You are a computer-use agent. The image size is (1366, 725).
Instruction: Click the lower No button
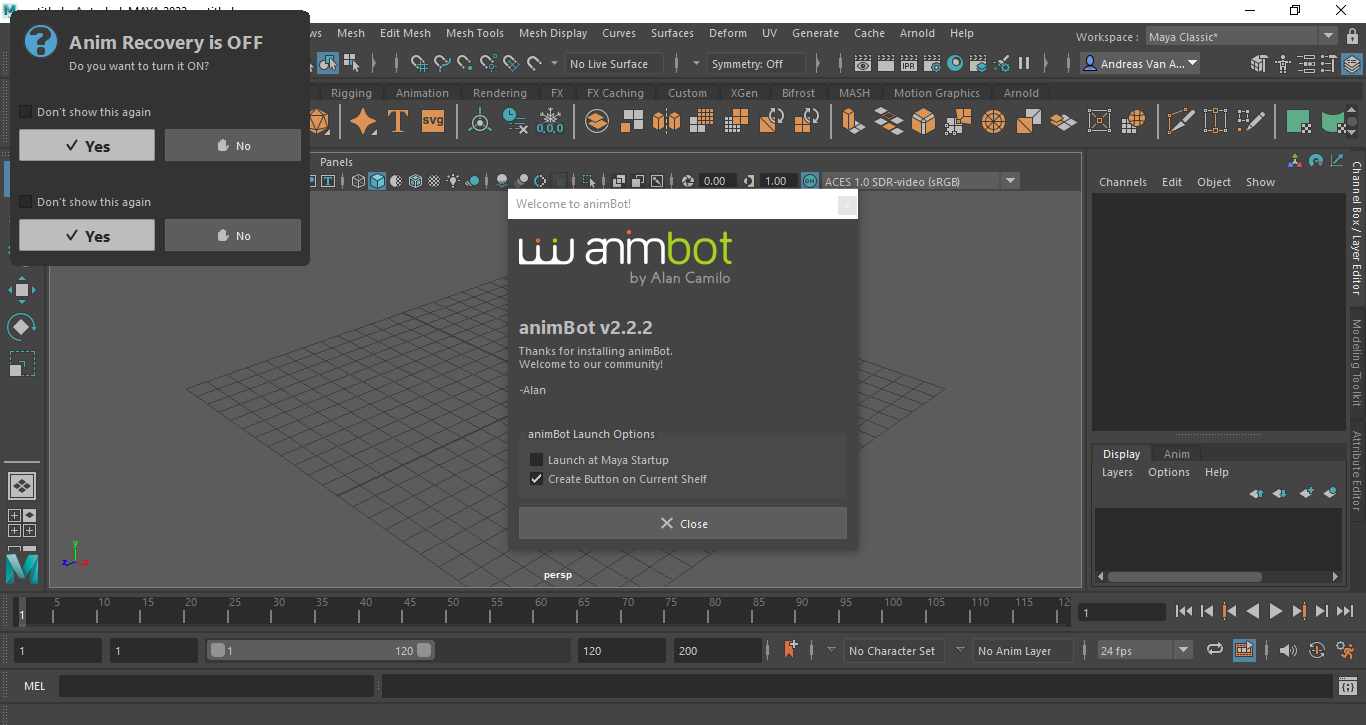click(x=233, y=235)
